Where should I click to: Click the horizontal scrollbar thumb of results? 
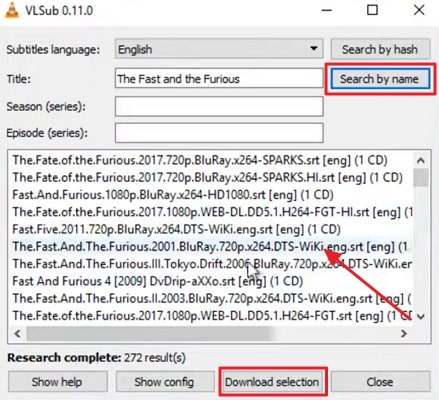pyautogui.click(x=150, y=333)
